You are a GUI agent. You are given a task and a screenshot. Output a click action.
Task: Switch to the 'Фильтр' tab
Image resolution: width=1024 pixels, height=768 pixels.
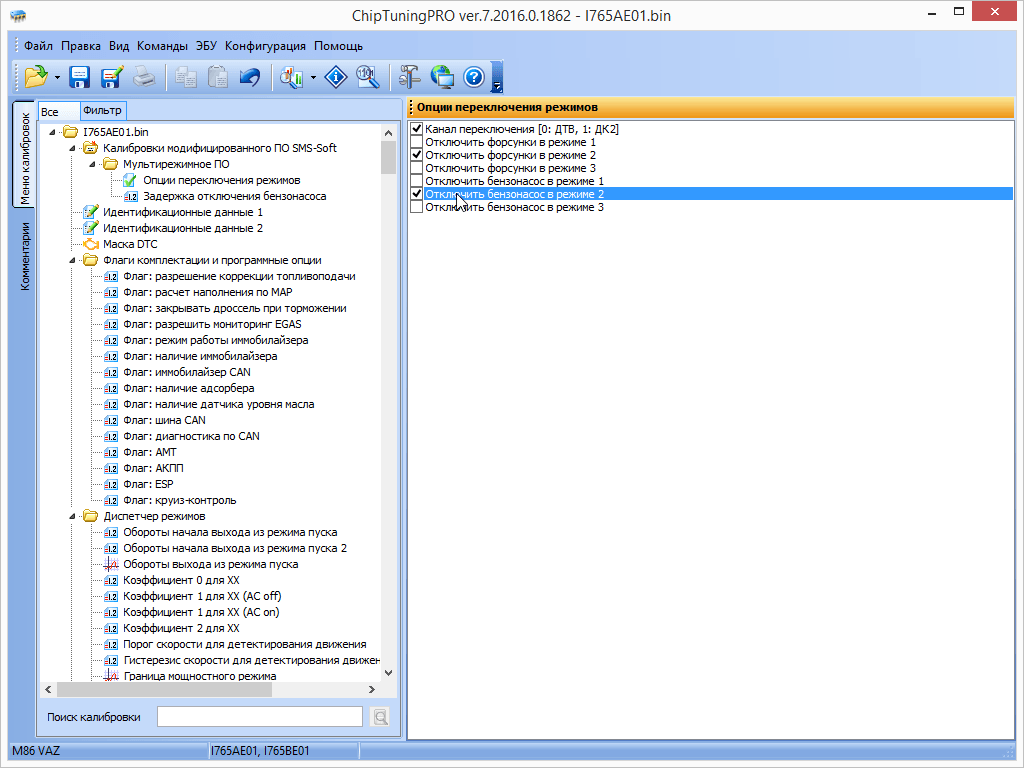click(x=102, y=110)
